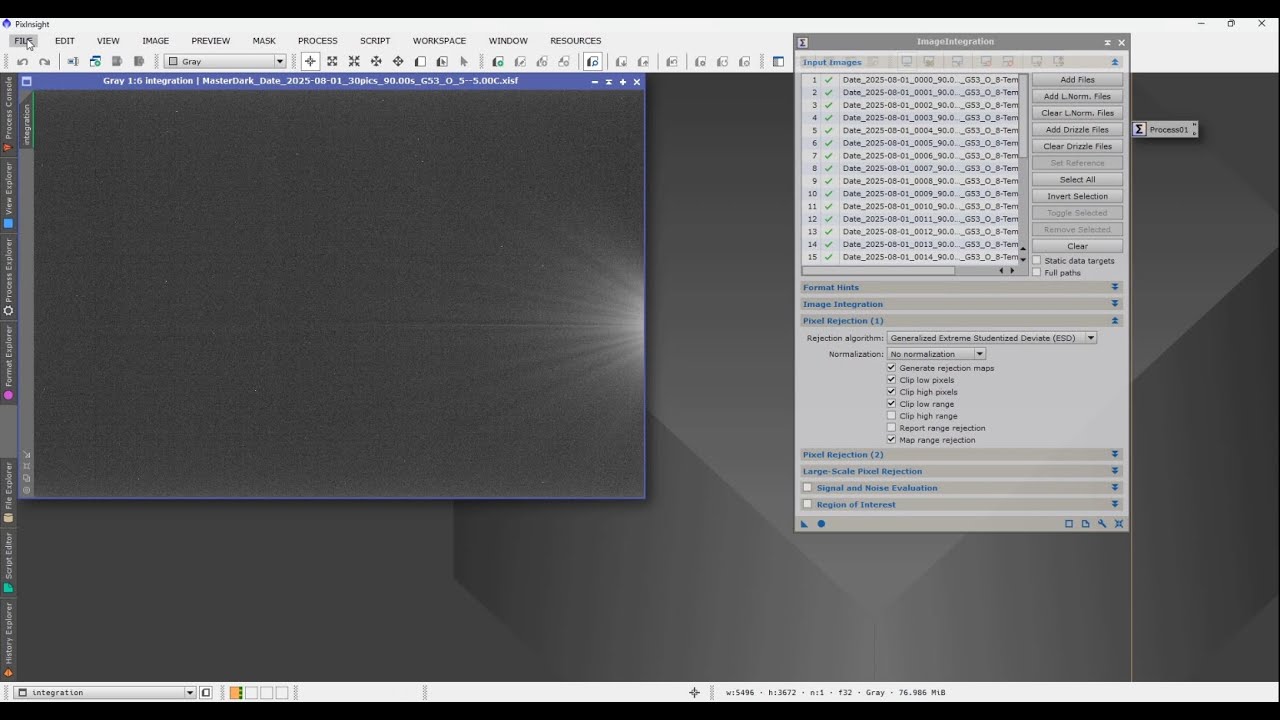
Task: Click the Redo arrow in the toolbar
Action: [44, 62]
